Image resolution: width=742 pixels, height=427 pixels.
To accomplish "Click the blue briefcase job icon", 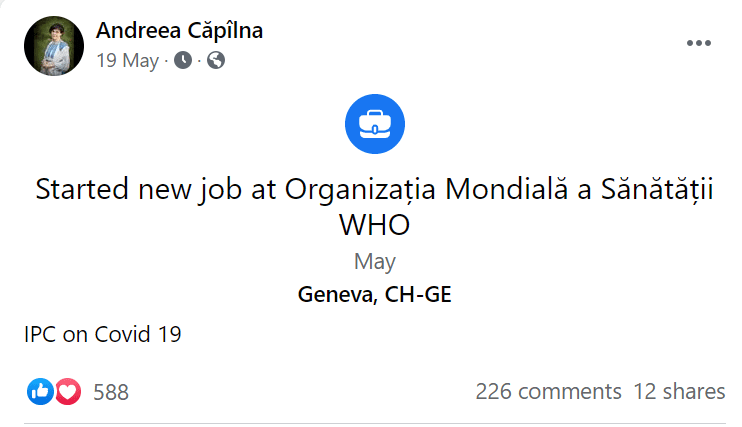I will [x=374, y=126].
